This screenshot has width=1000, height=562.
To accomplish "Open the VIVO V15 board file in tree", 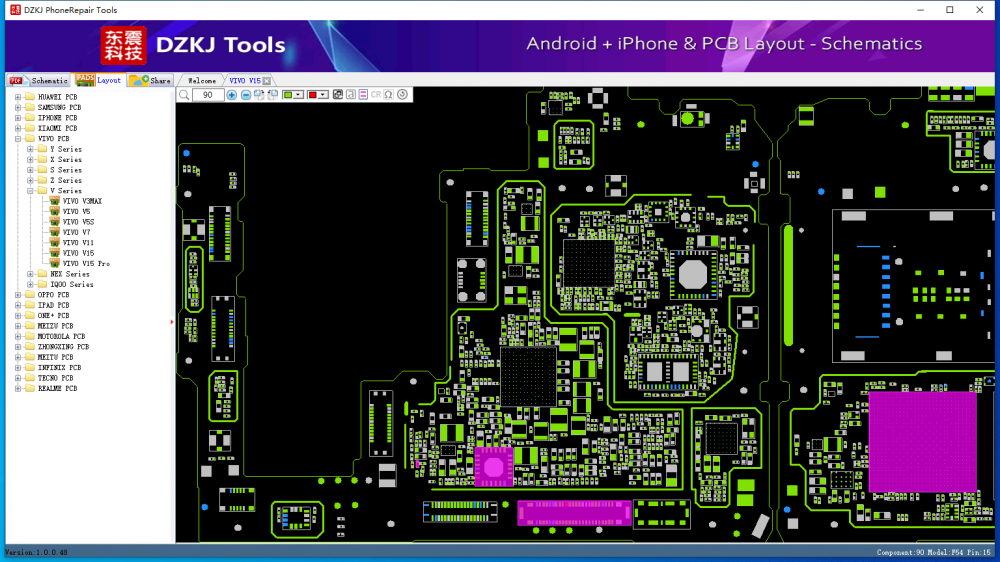I will click(78, 253).
